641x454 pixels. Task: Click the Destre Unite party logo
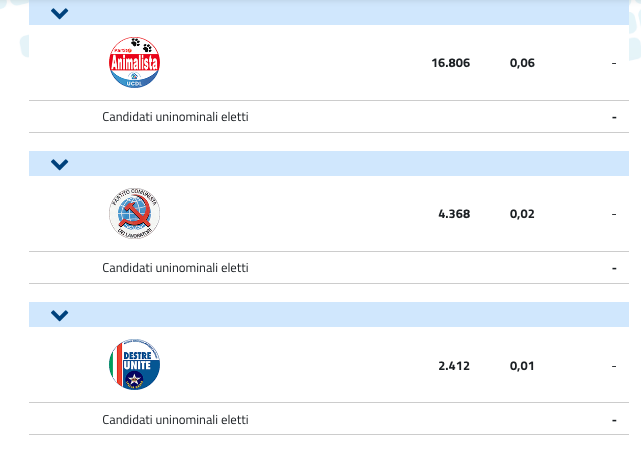(x=134, y=366)
